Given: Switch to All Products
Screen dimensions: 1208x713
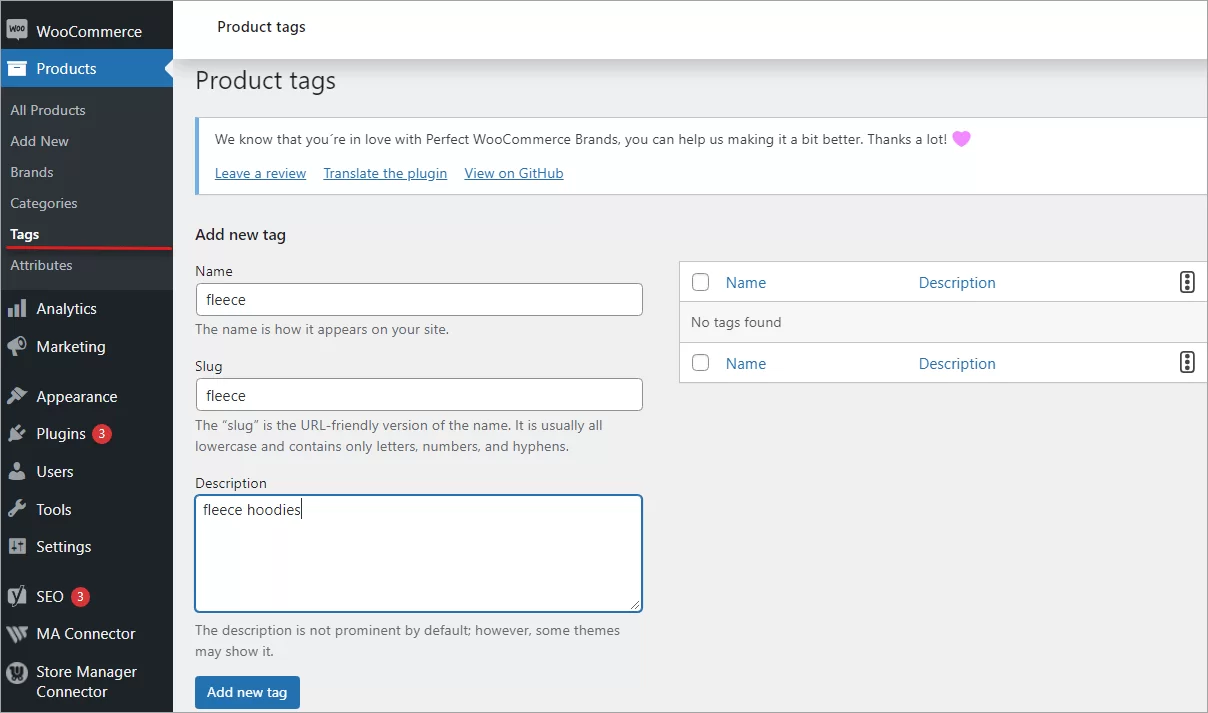Looking at the screenshot, I should 46,110.
